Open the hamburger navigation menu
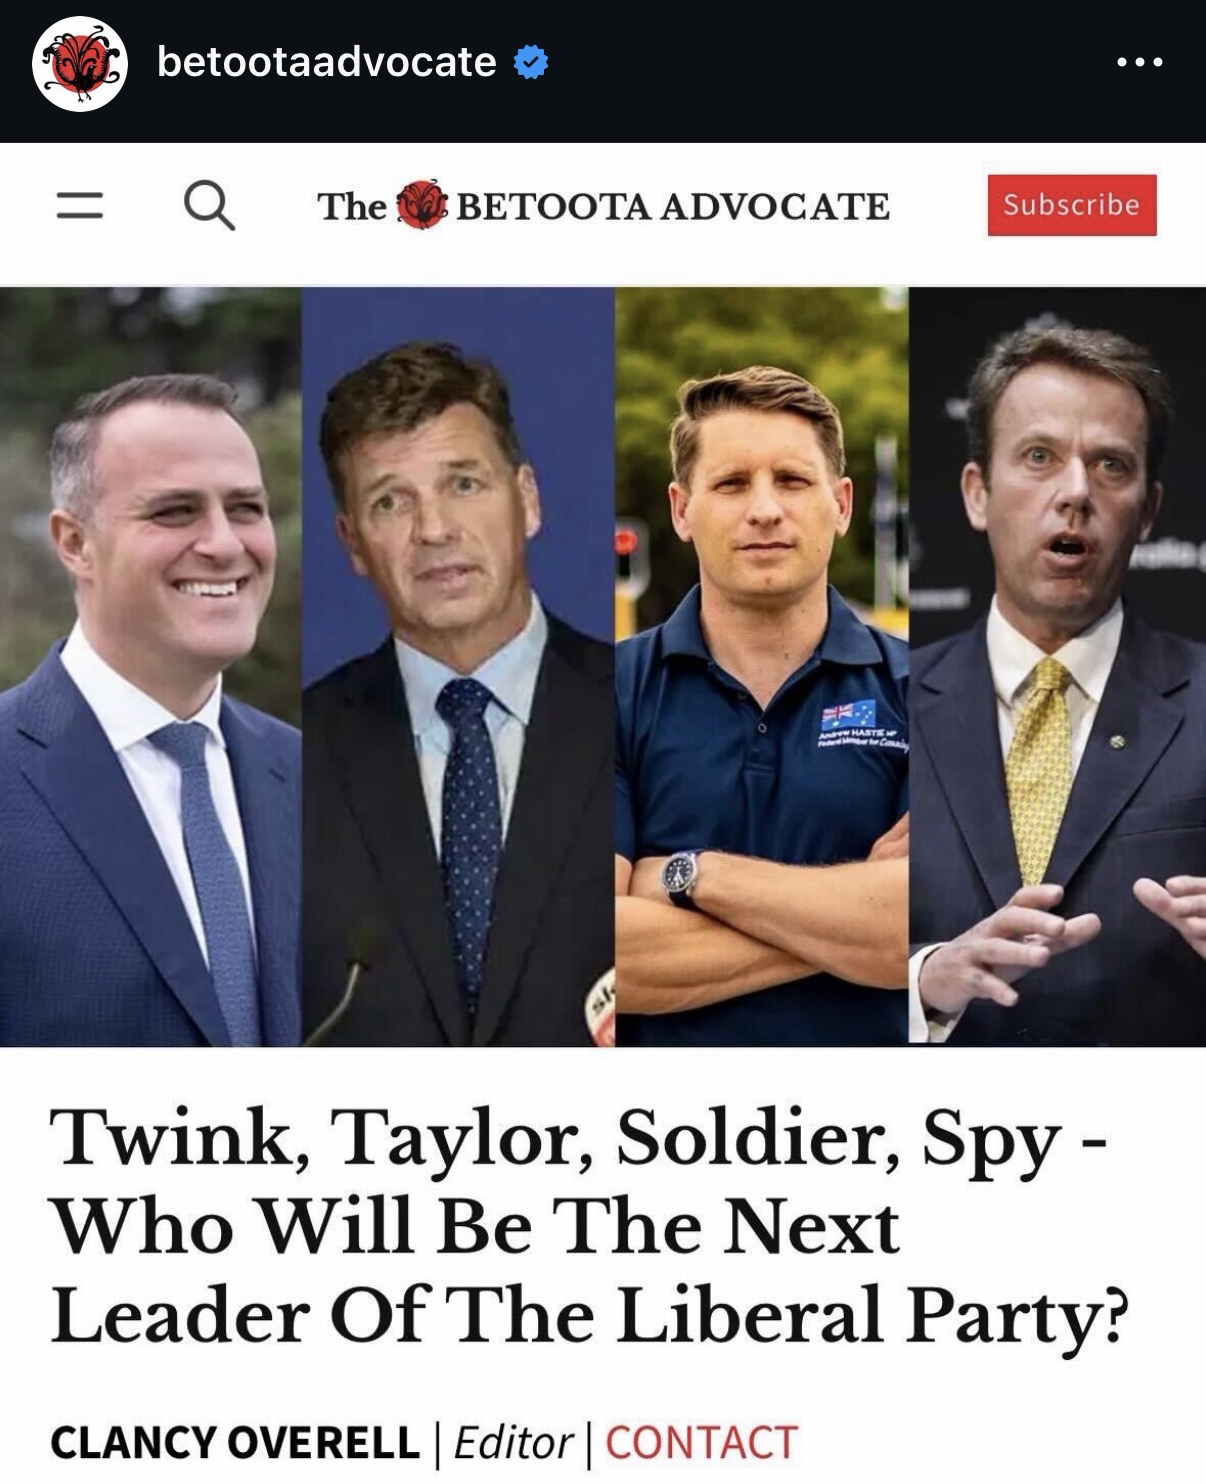Screen dimensions: 1206x1484 (x=79, y=206)
